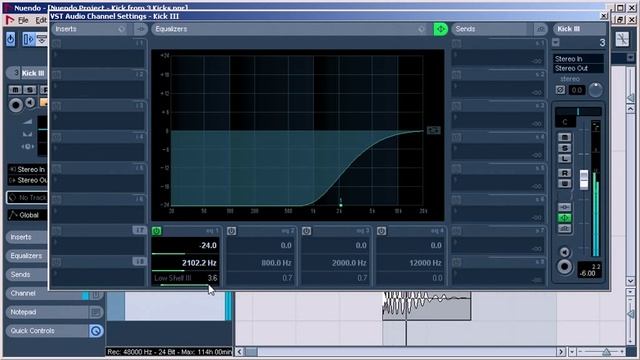Toggle send slot s1 power button

[457, 43]
